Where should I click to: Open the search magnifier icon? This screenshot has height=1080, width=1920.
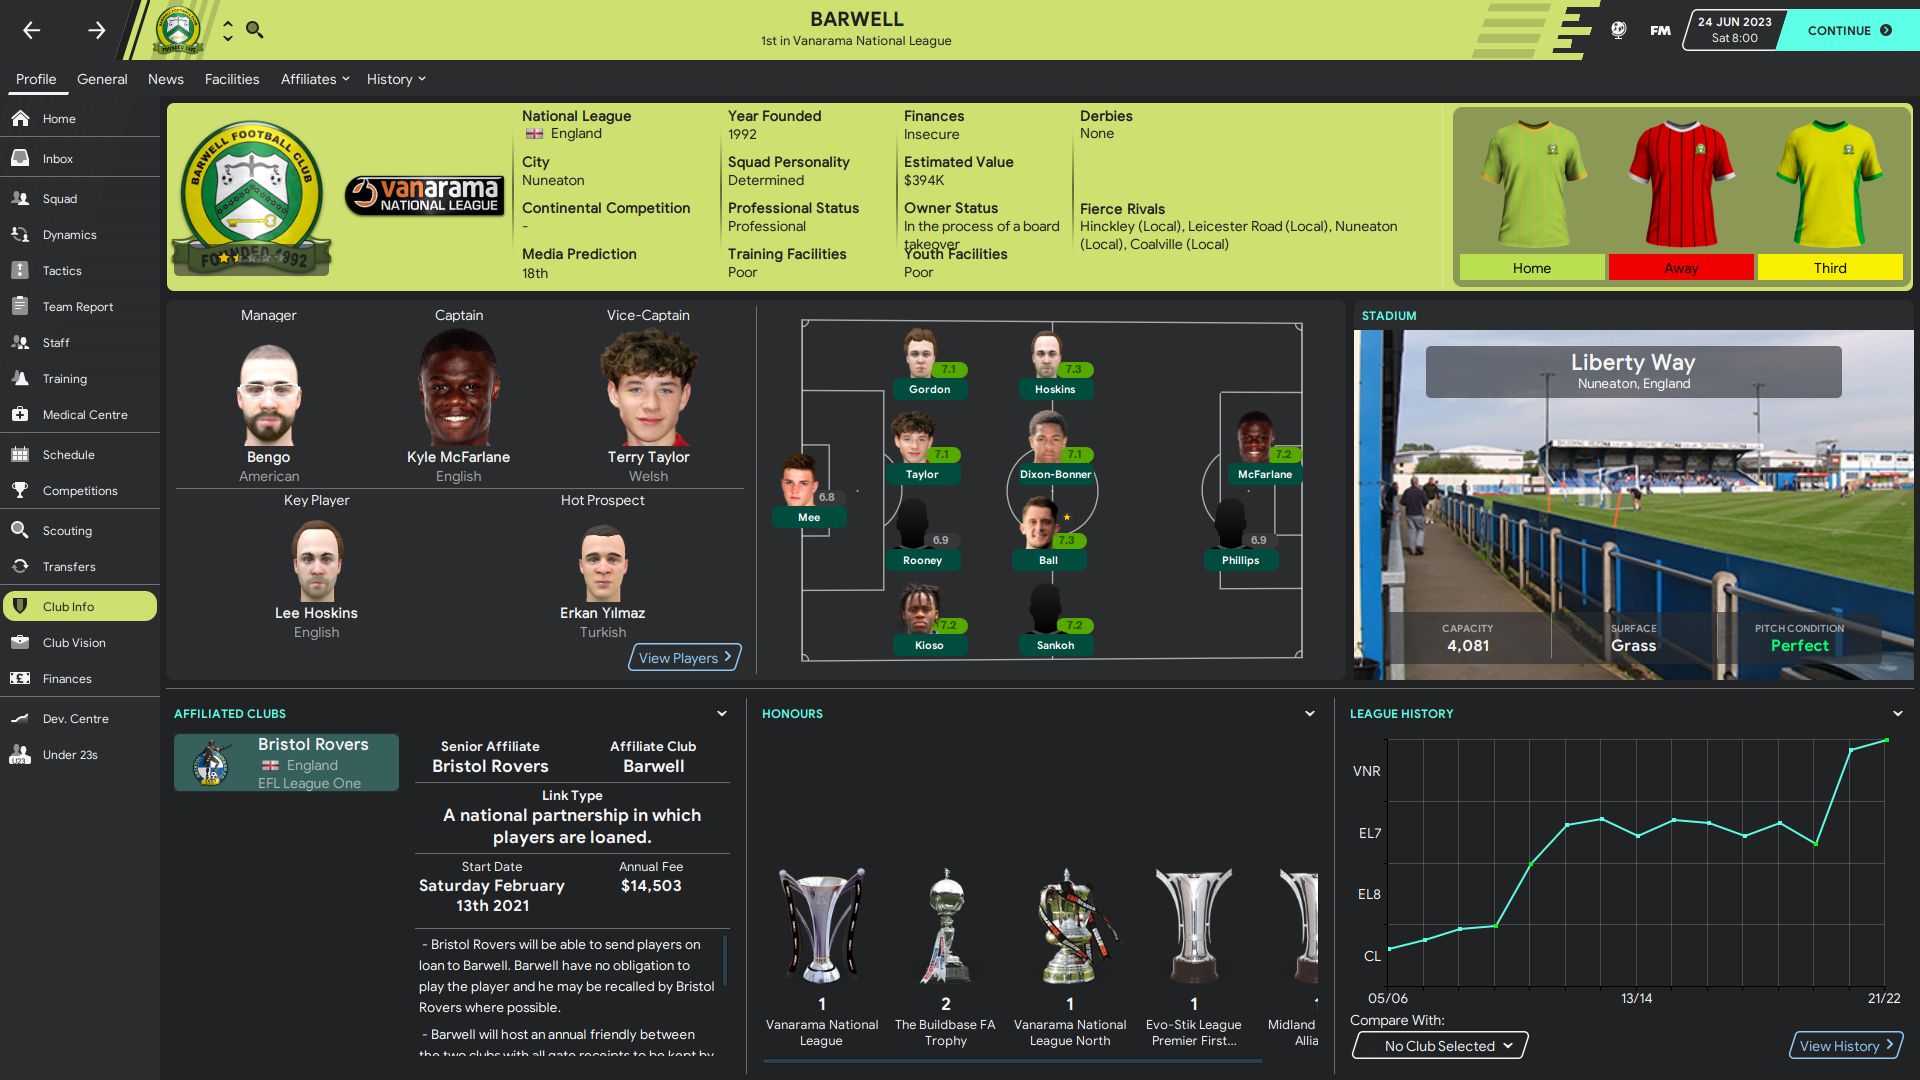[x=255, y=30]
